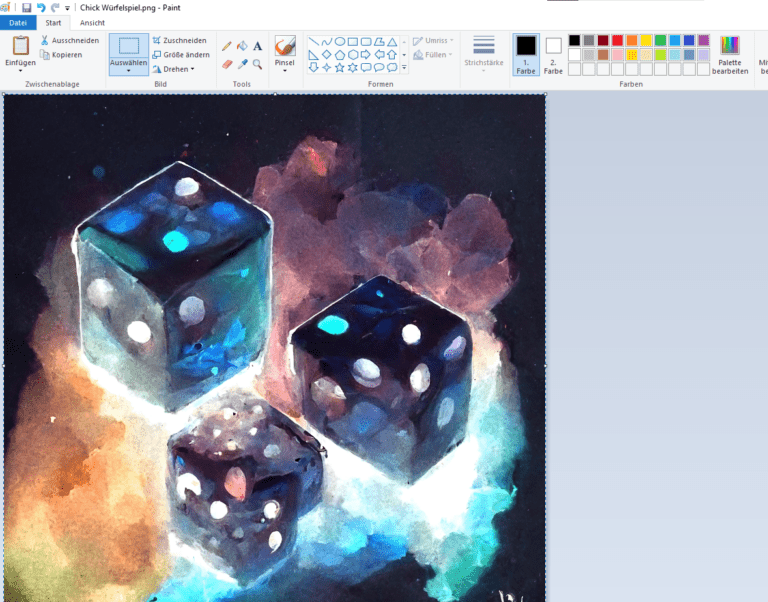This screenshot has width=768, height=602.
Task: Select the Pencil tool
Action: (x=227, y=46)
